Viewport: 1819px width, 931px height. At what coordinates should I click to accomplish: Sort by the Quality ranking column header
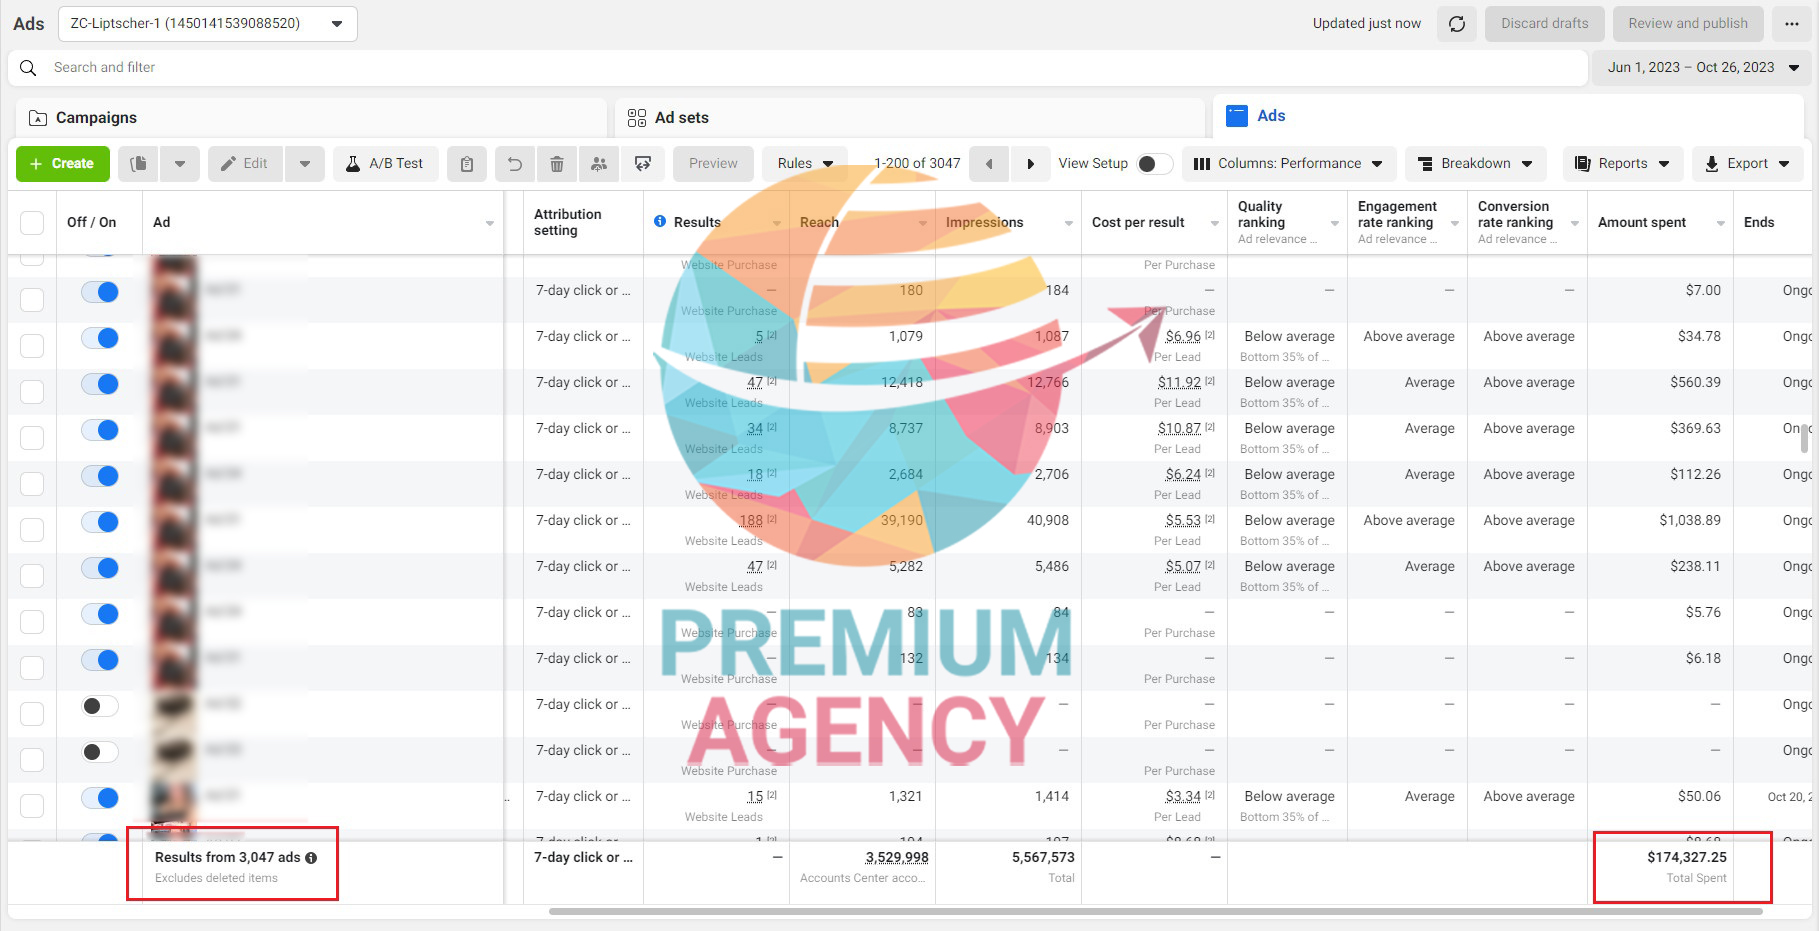[1287, 223]
